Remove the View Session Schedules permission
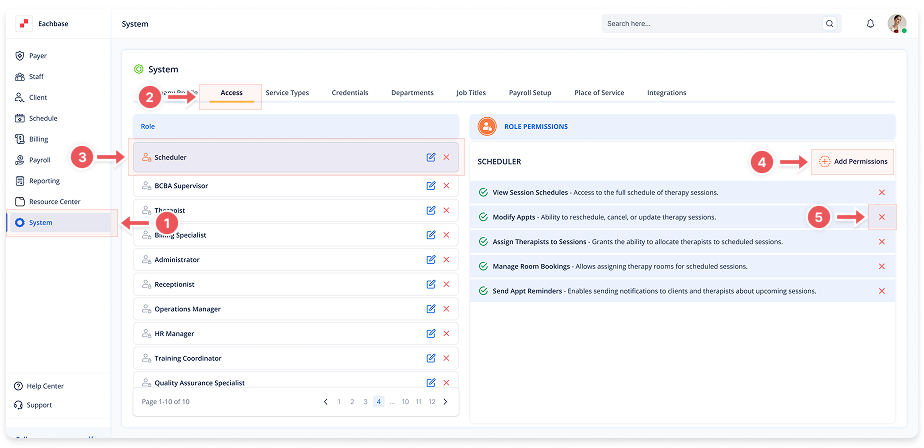The width and height of the screenshot is (924, 448). click(x=881, y=192)
